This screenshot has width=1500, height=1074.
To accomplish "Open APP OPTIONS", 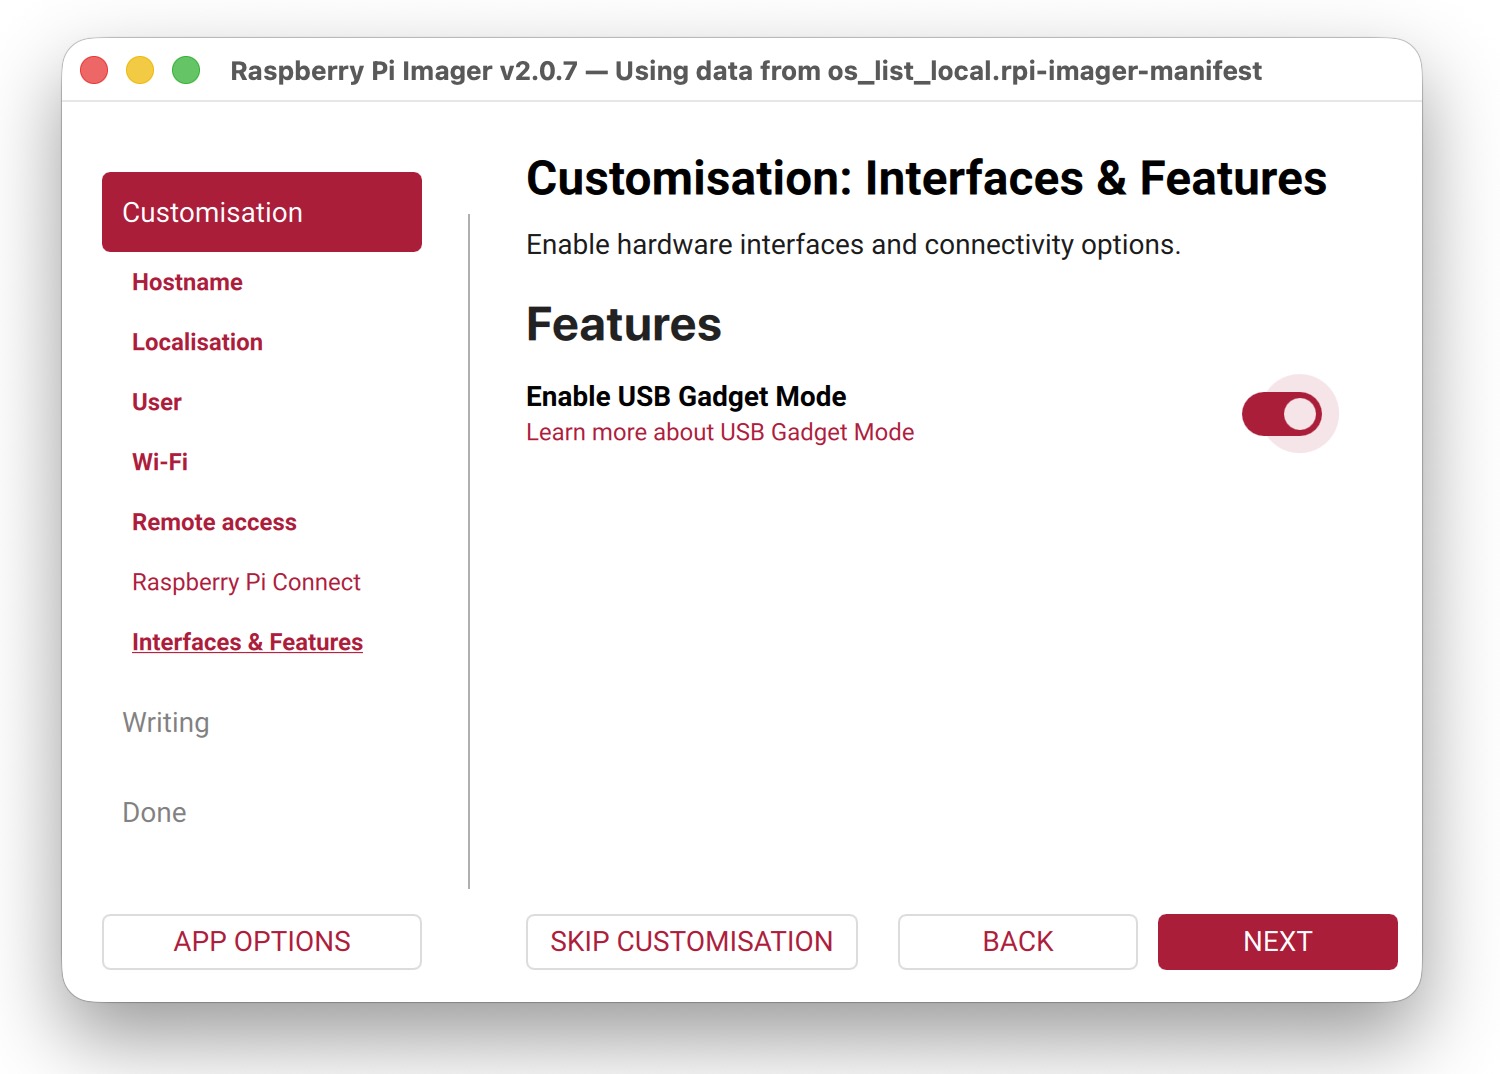I will 262,941.
